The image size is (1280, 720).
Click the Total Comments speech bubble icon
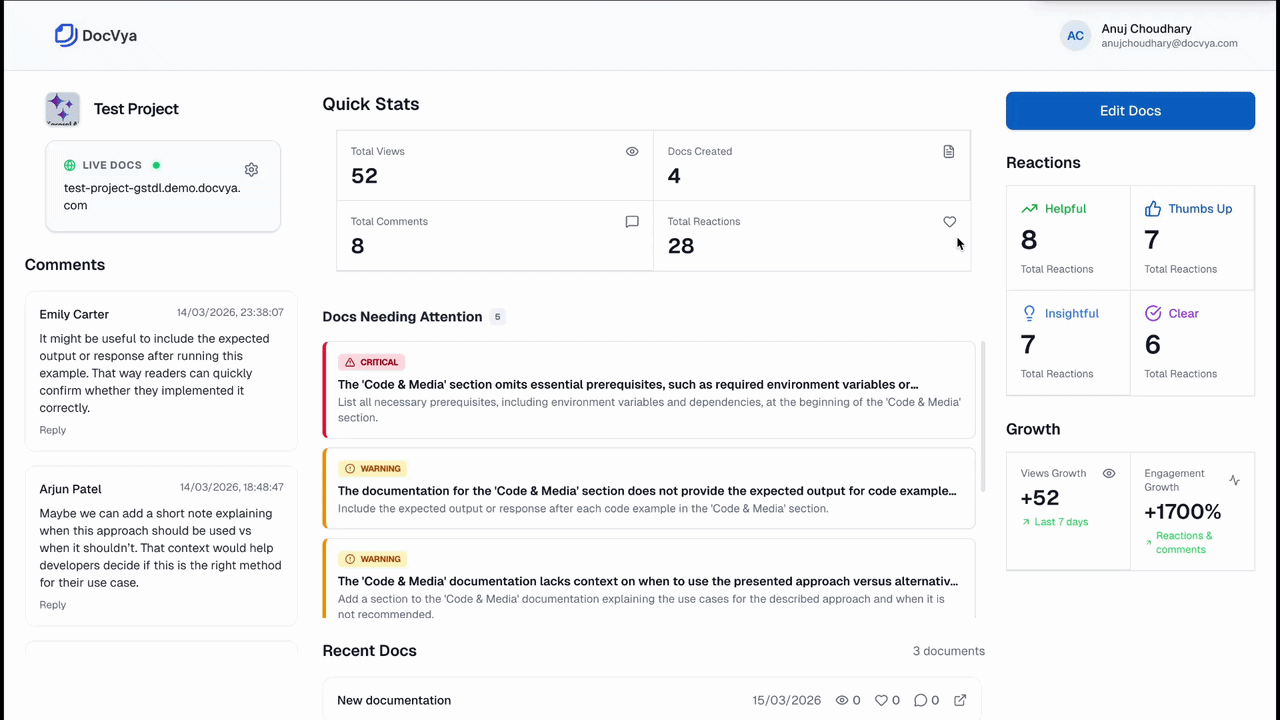pyautogui.click(x=632, y=221)
